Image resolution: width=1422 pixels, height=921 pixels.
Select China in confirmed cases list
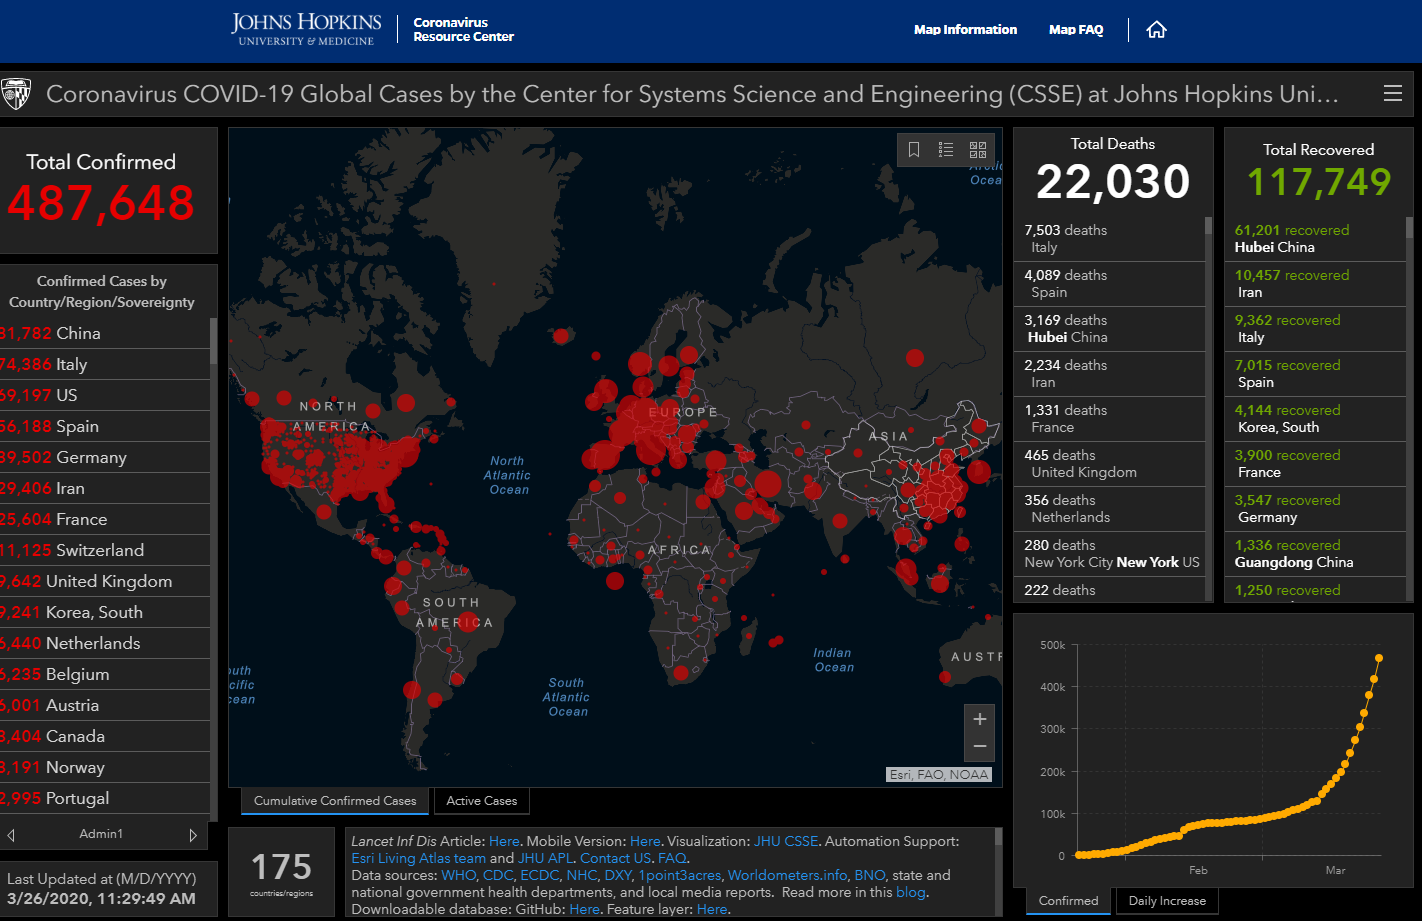[x=105, y=333]
